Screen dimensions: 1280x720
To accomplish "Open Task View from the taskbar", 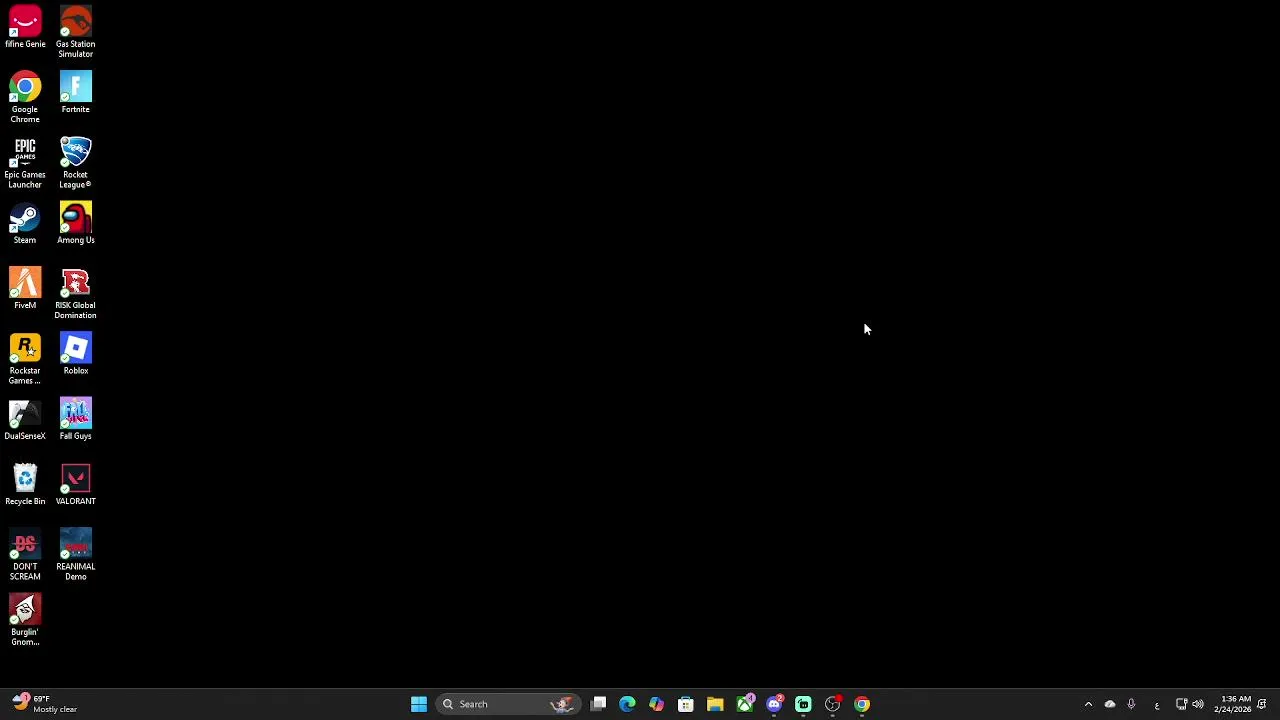I will click(598, 704).
